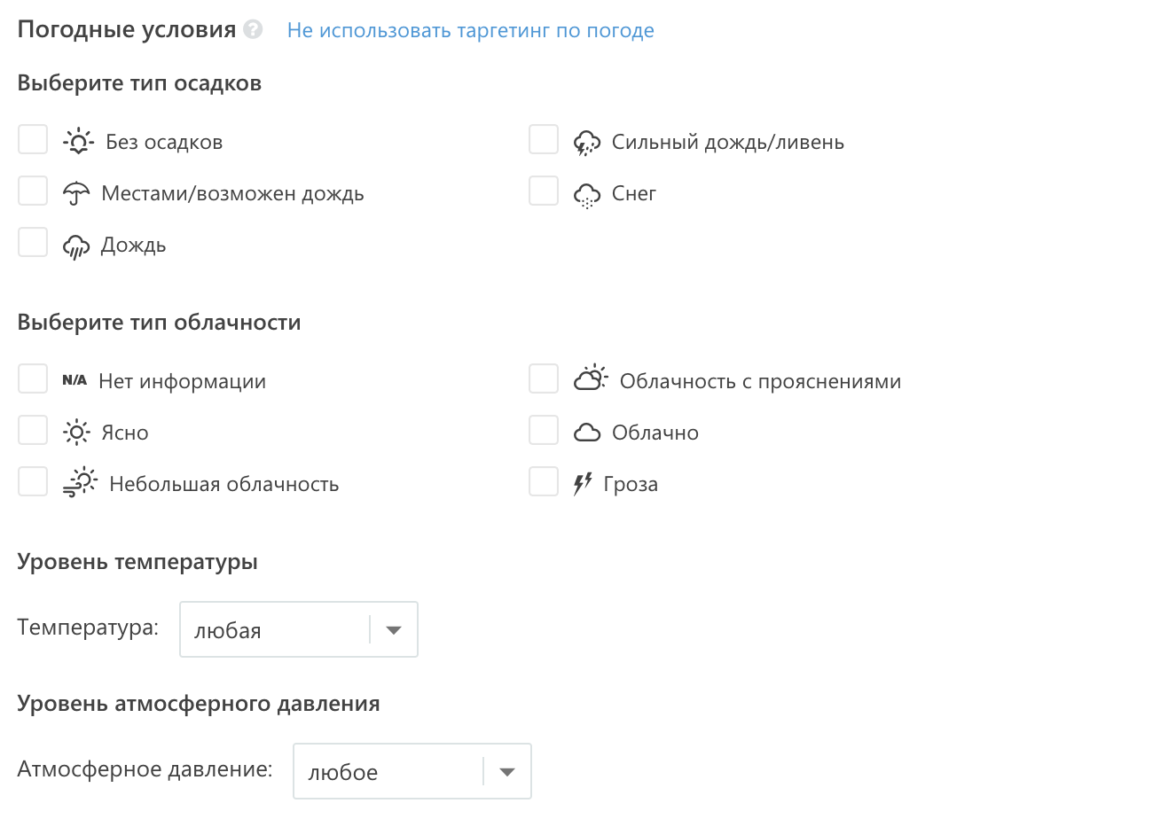Click the N/A icon for Нет информации
Viewport: 1176px width, 819px height.
tap(74, 381)
